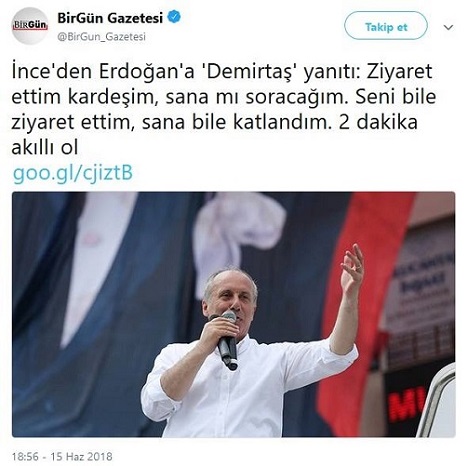Follow the account with Takip et
Screen dimensions: 468x466
(386, 27)
